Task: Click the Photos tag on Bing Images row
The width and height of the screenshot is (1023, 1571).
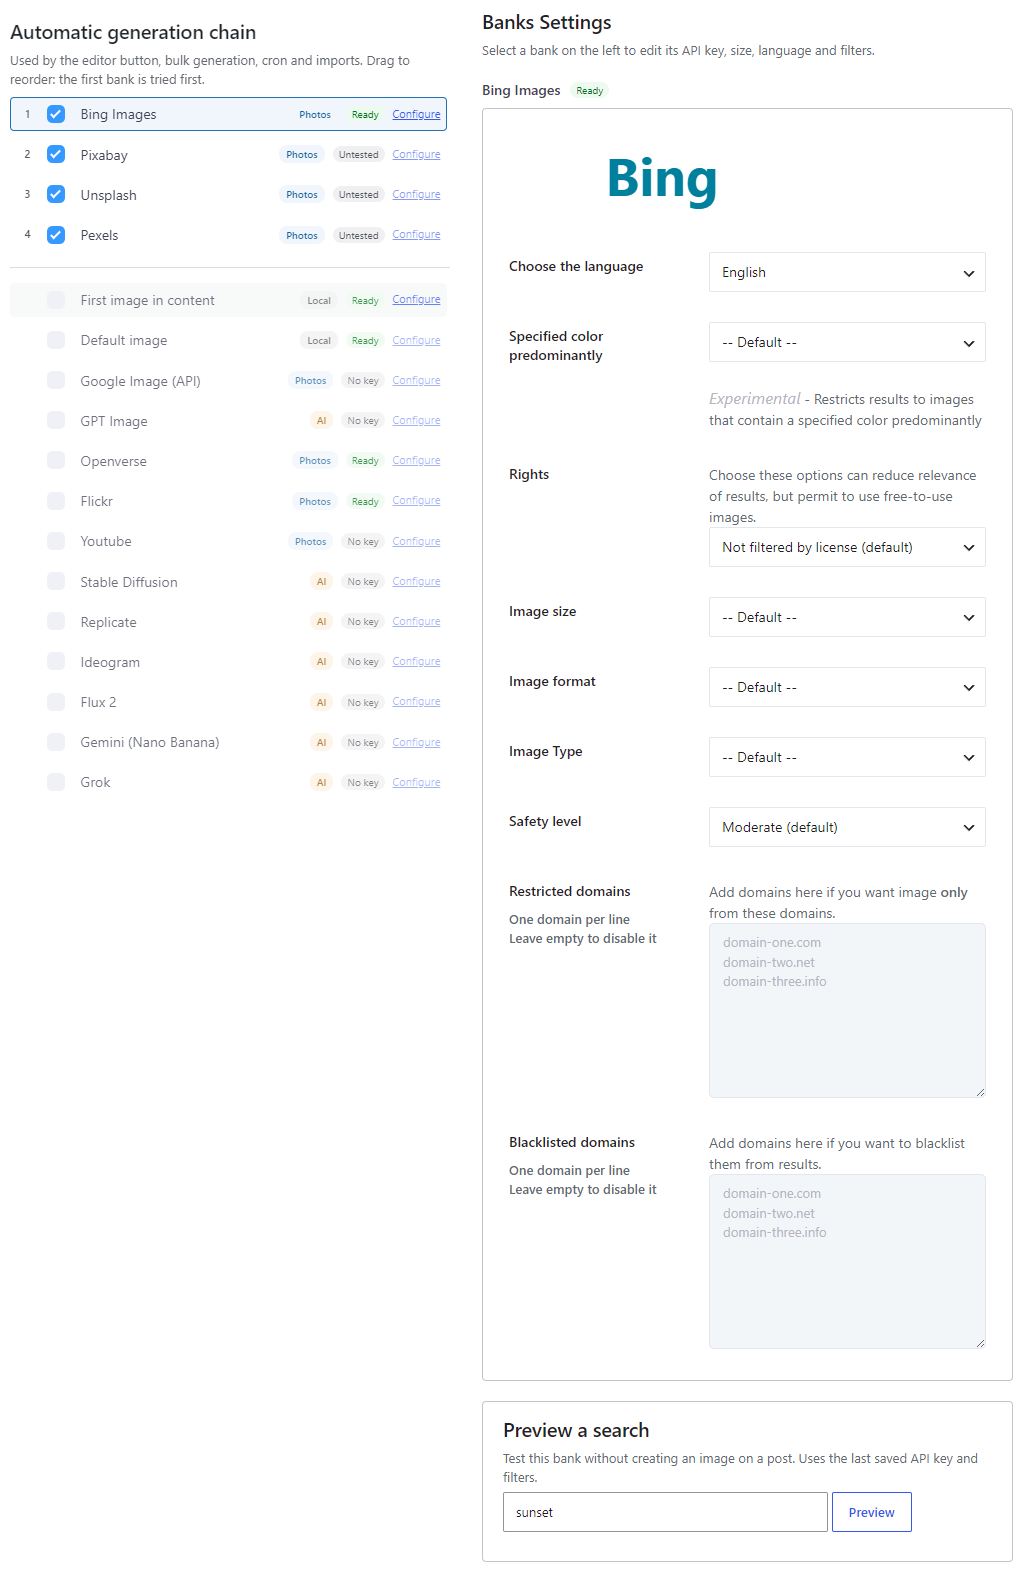Action: tap(315, 114)
